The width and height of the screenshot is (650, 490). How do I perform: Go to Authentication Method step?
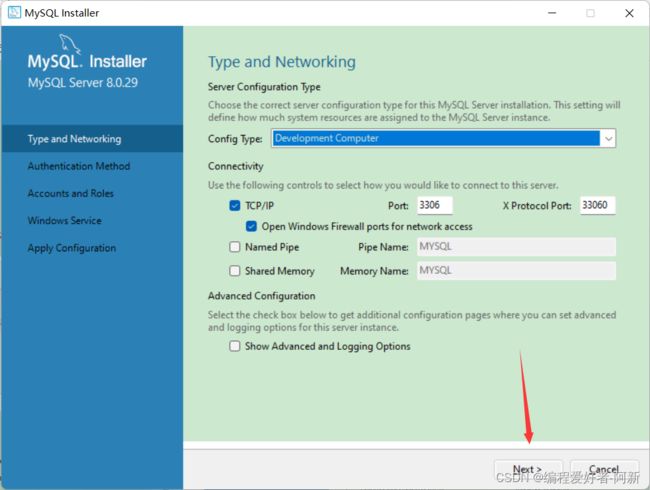[x=79, y=166]
